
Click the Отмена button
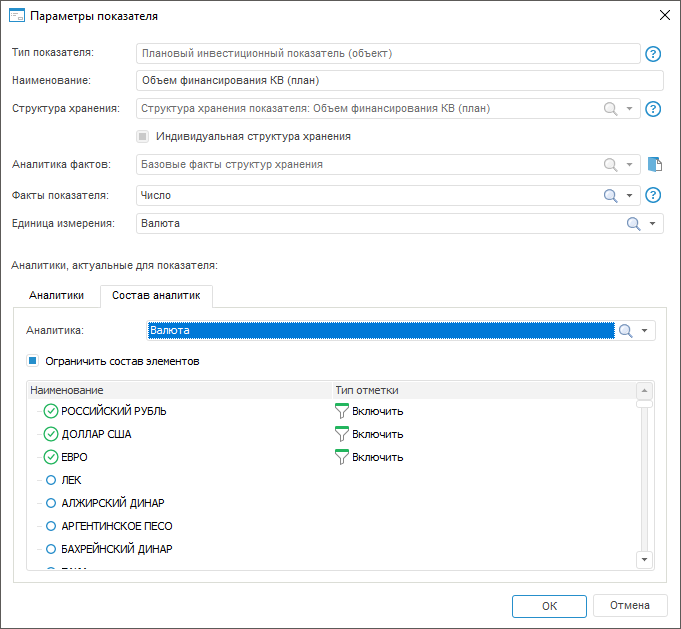click(629, 605)
